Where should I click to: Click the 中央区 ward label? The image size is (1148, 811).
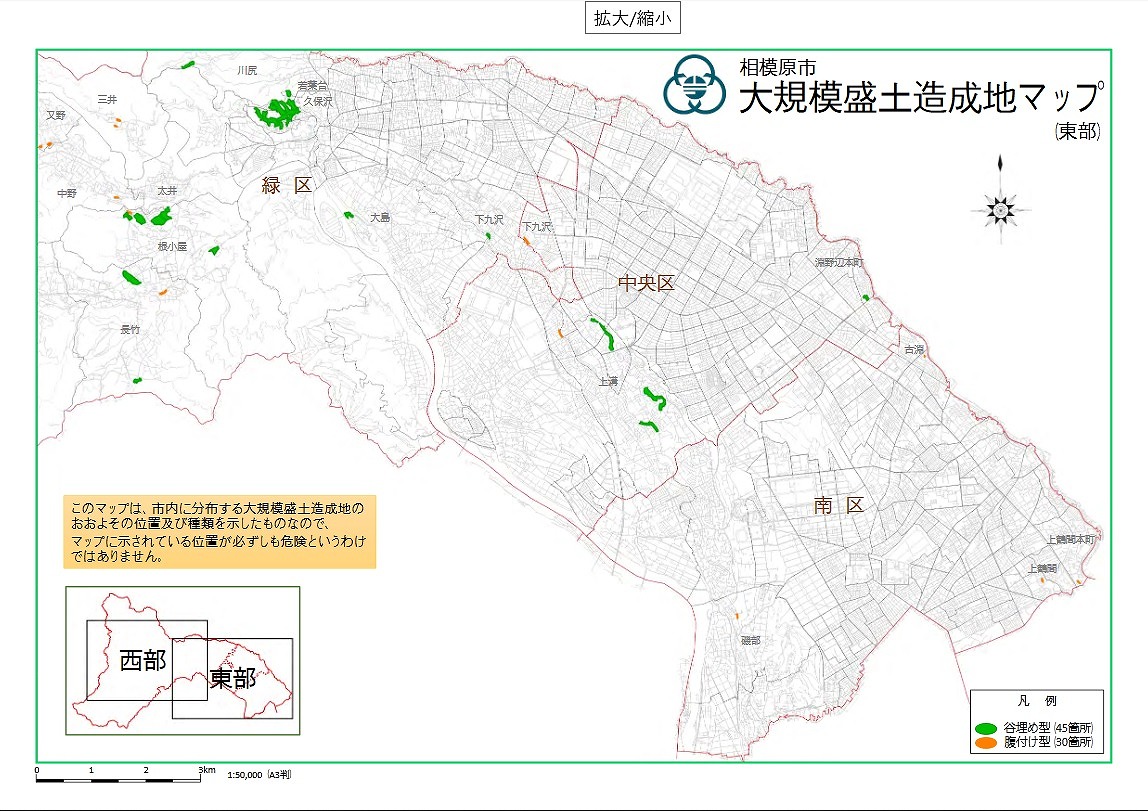pyautogui.click(x=646, y=284)
